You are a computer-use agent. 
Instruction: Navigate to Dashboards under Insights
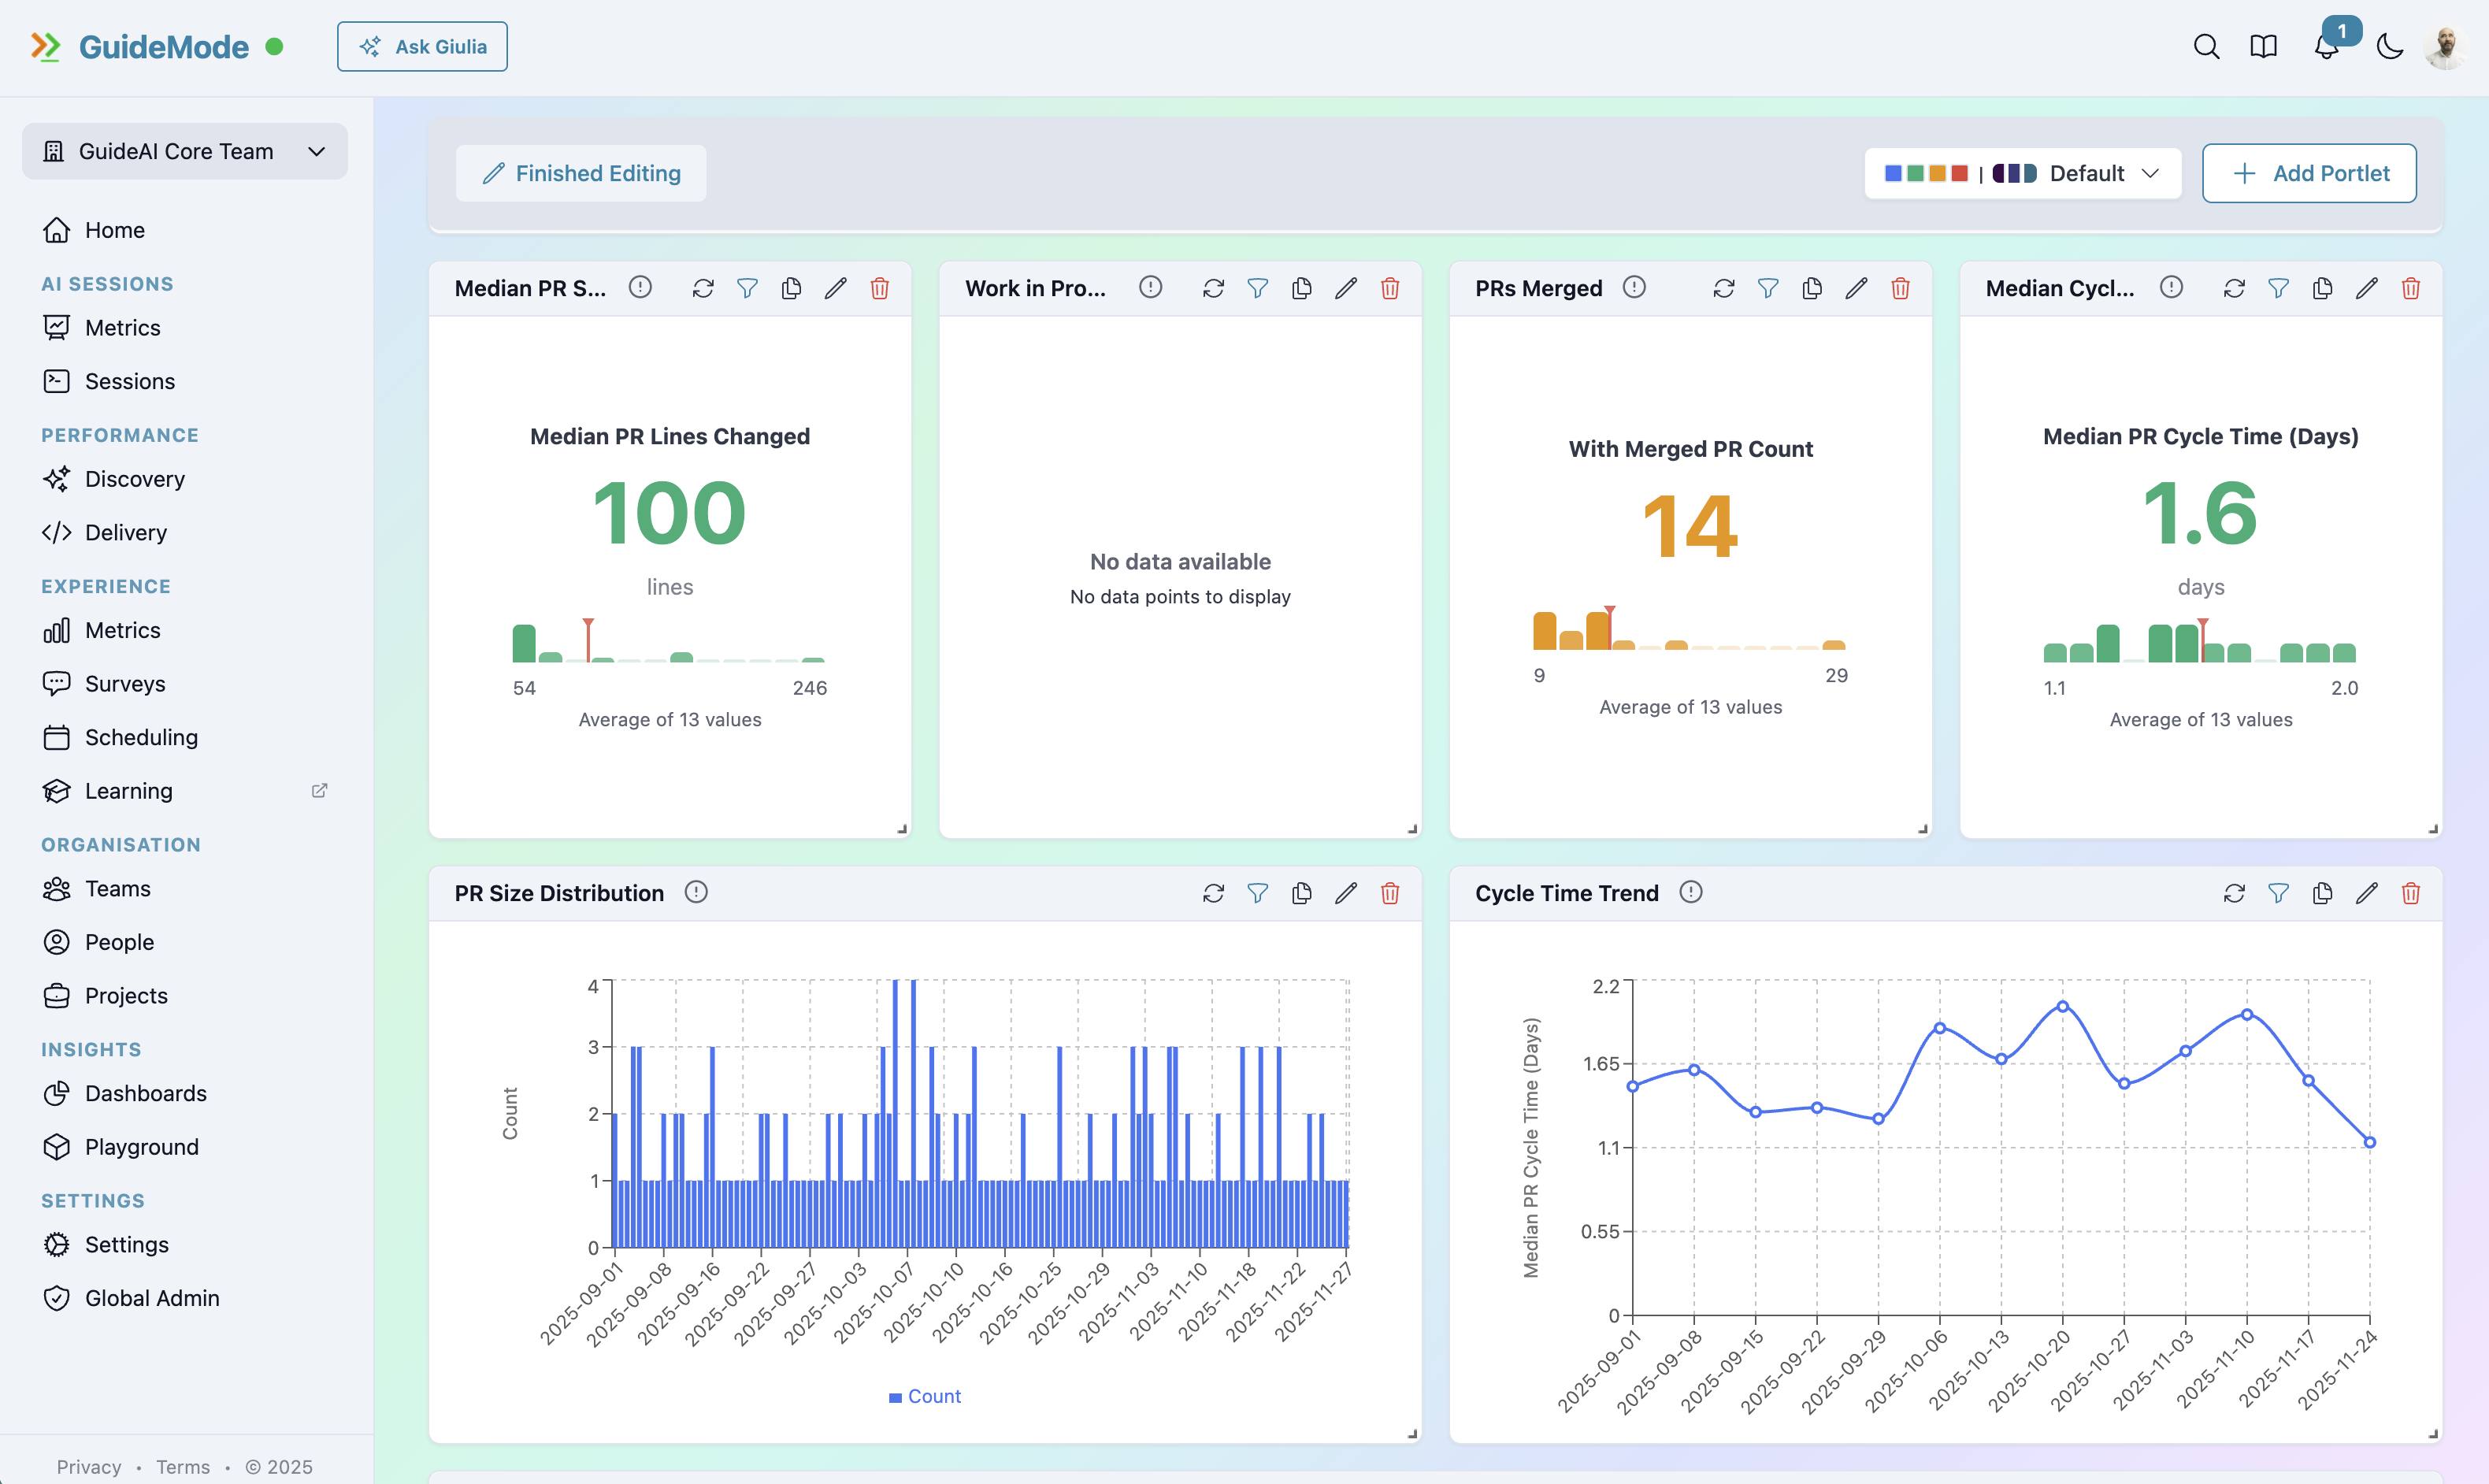click(145, 1093)
